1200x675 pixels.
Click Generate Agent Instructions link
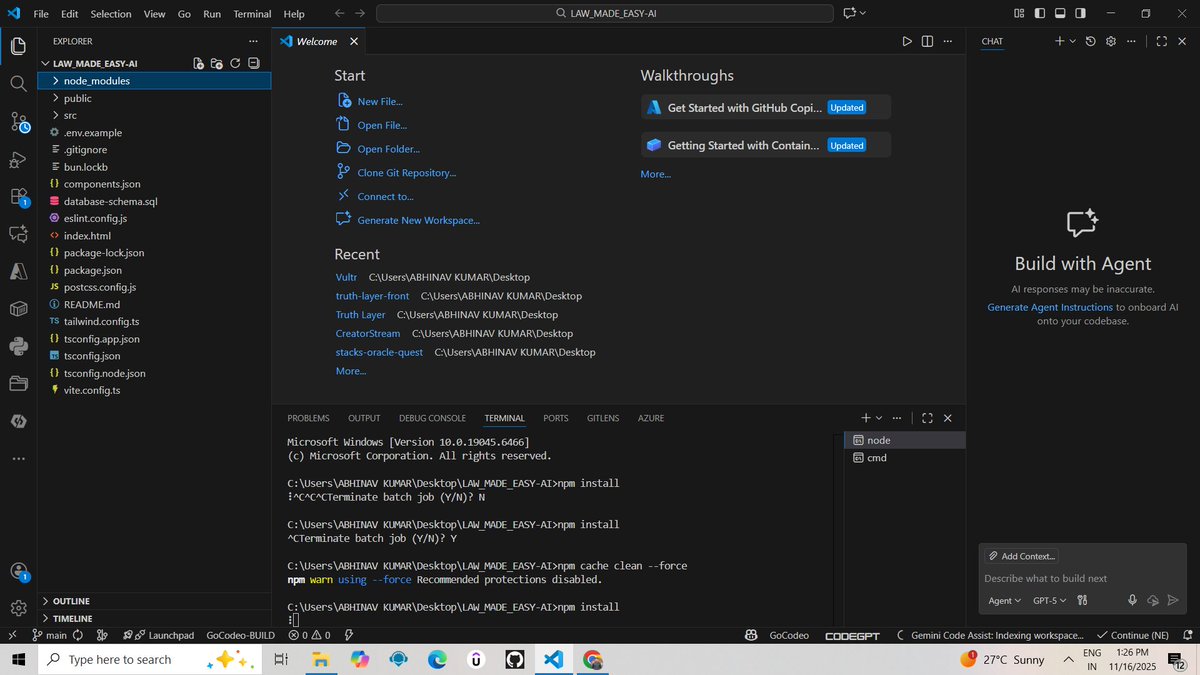point(1050,307)
